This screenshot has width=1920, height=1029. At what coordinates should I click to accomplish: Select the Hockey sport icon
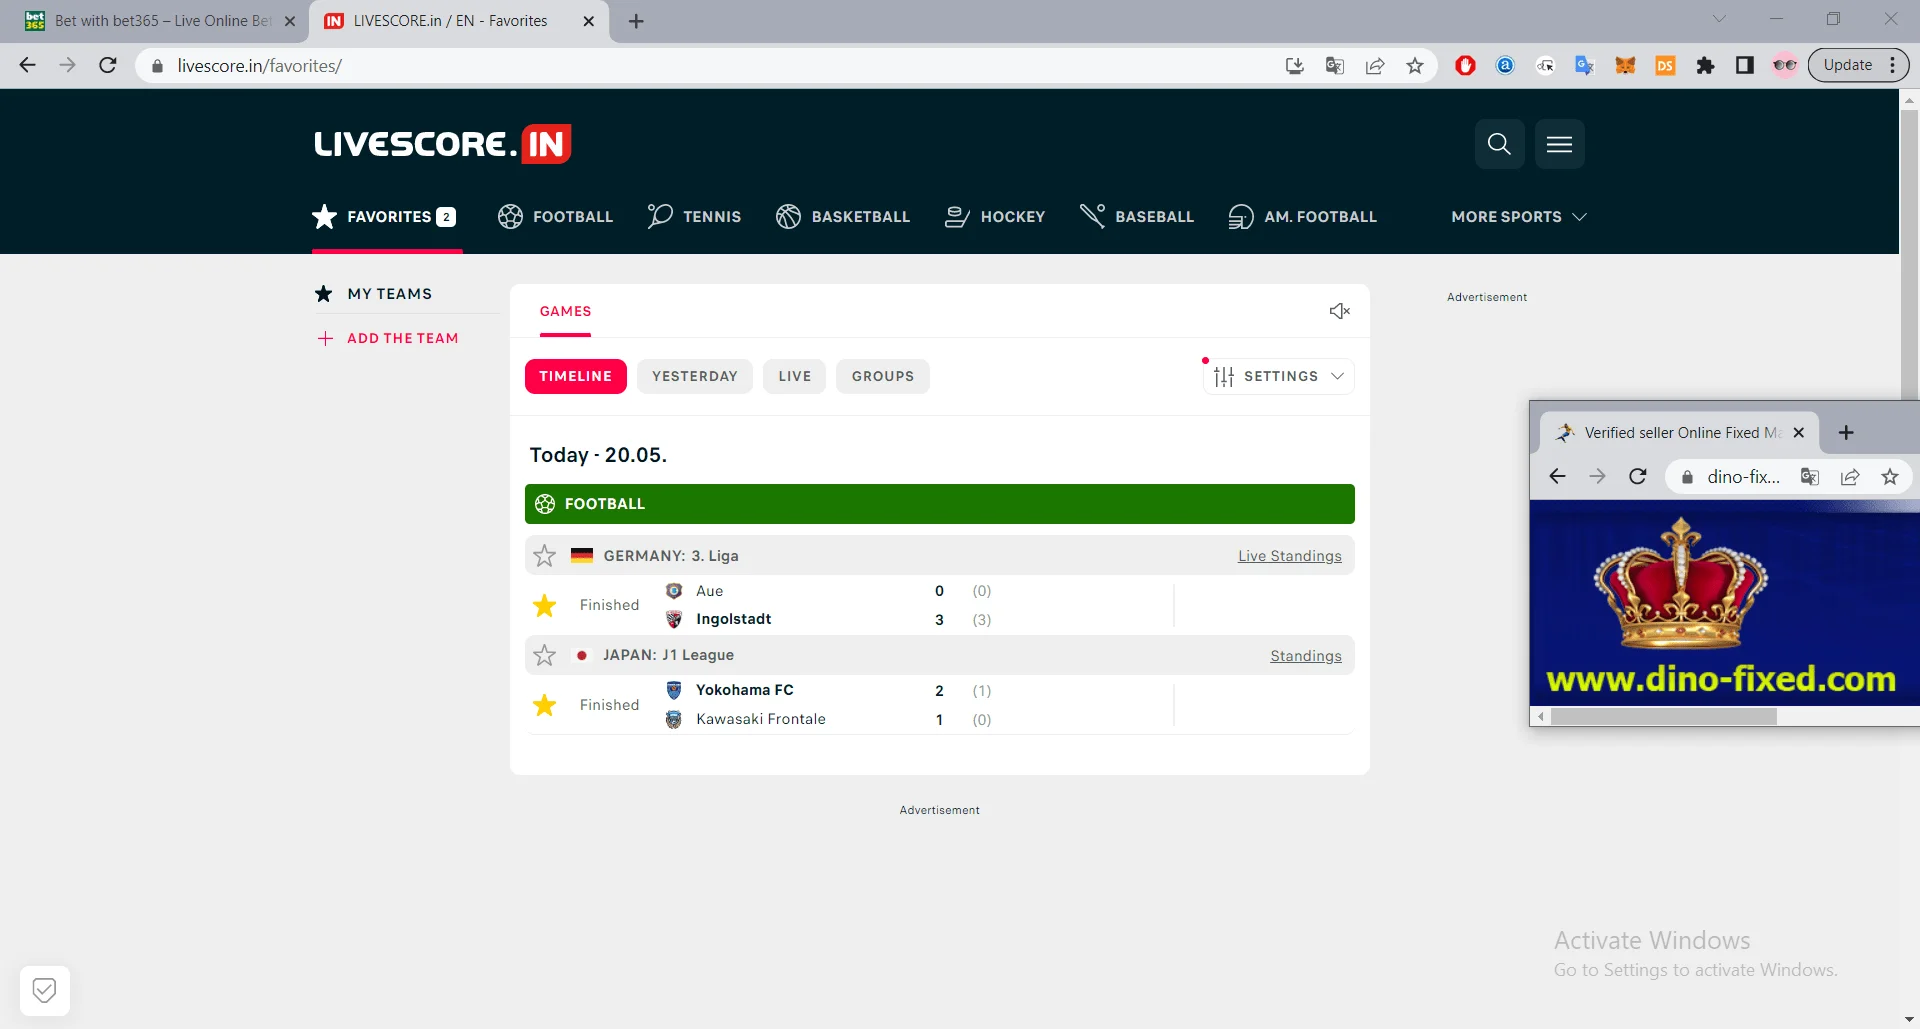click(x=957, y=216)
